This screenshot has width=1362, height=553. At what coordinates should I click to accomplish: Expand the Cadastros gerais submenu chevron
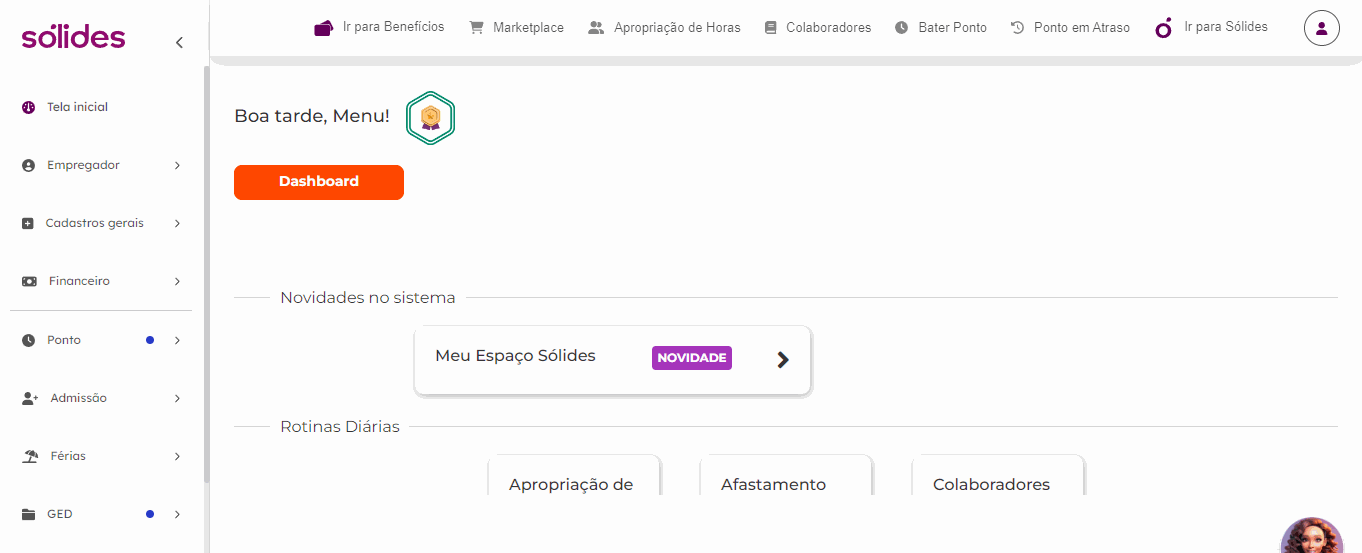click(x=177, y=223)
